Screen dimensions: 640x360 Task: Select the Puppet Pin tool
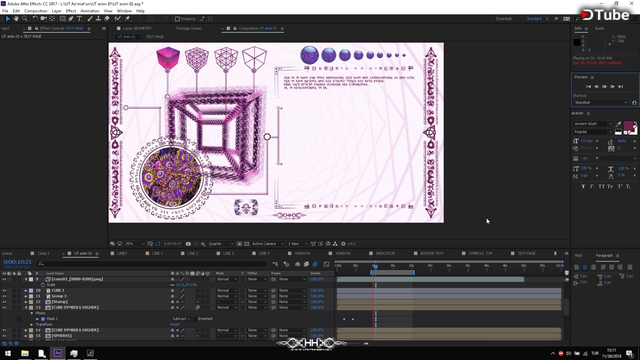coord(127,19)
